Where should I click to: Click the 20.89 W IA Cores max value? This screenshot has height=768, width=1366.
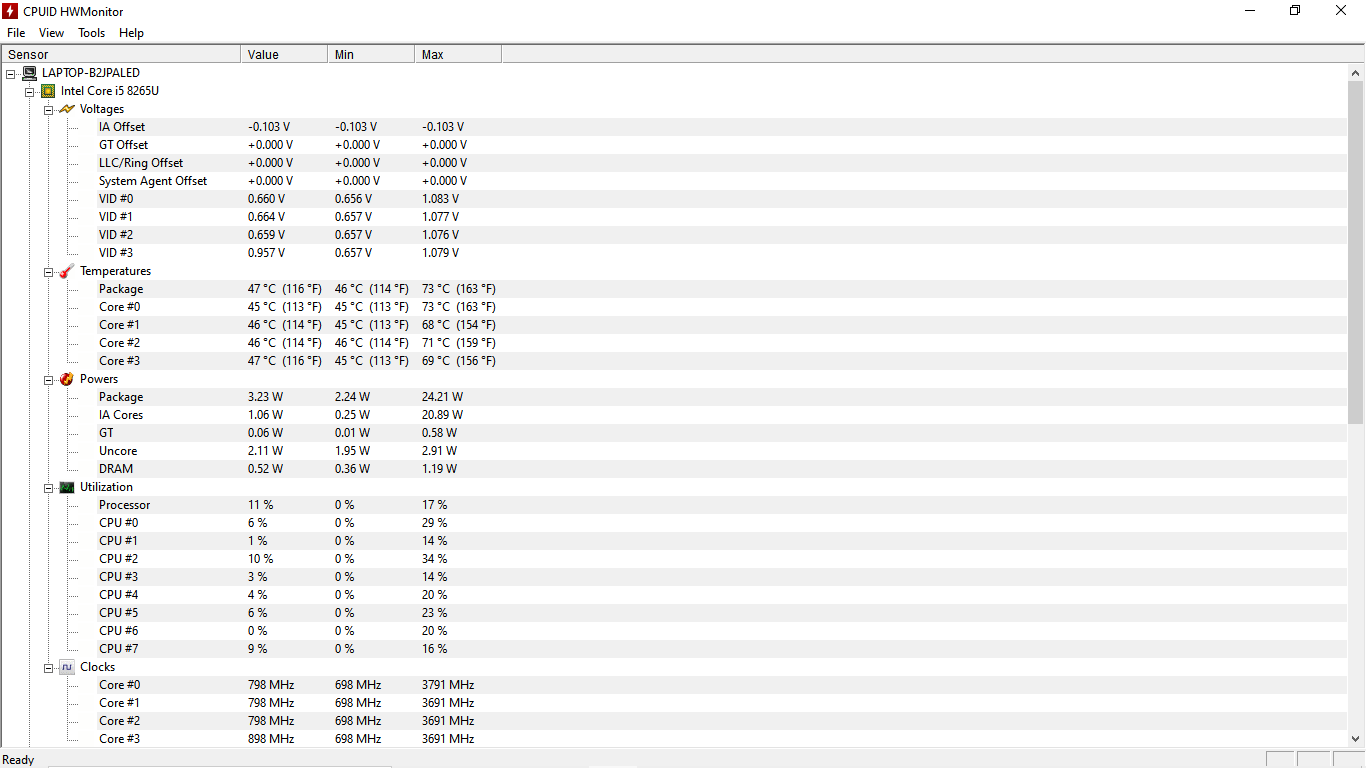442,415
